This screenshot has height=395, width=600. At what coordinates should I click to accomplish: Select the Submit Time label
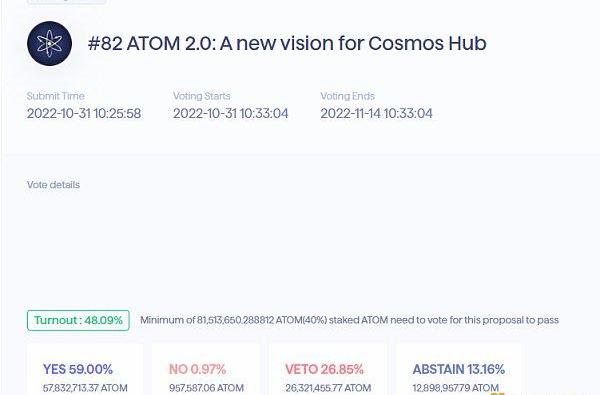(55, 96)
